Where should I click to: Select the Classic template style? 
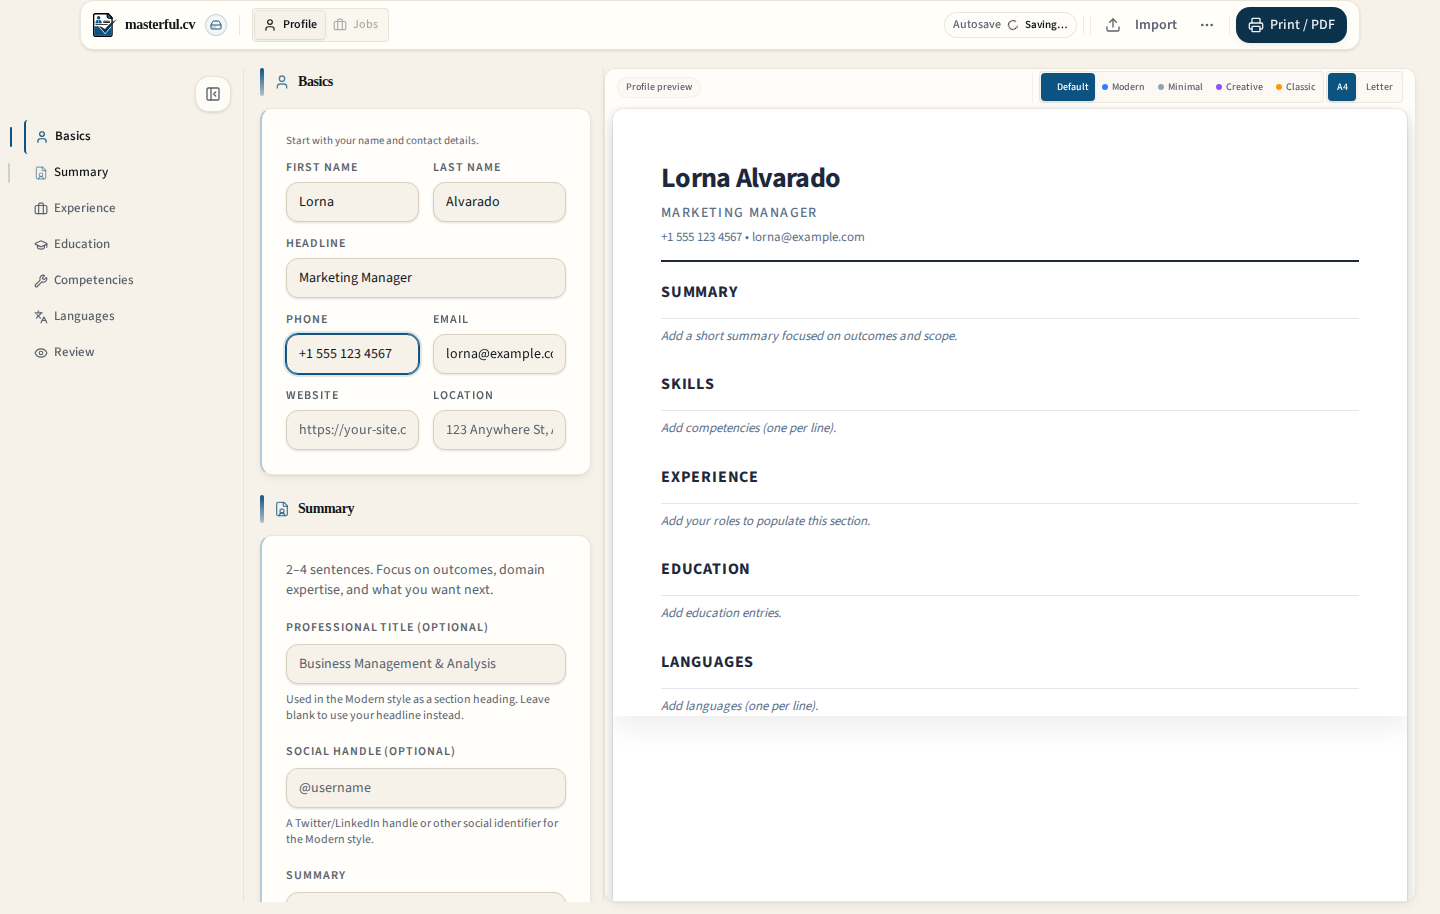pyautogui.click(x=1296, y=87)
